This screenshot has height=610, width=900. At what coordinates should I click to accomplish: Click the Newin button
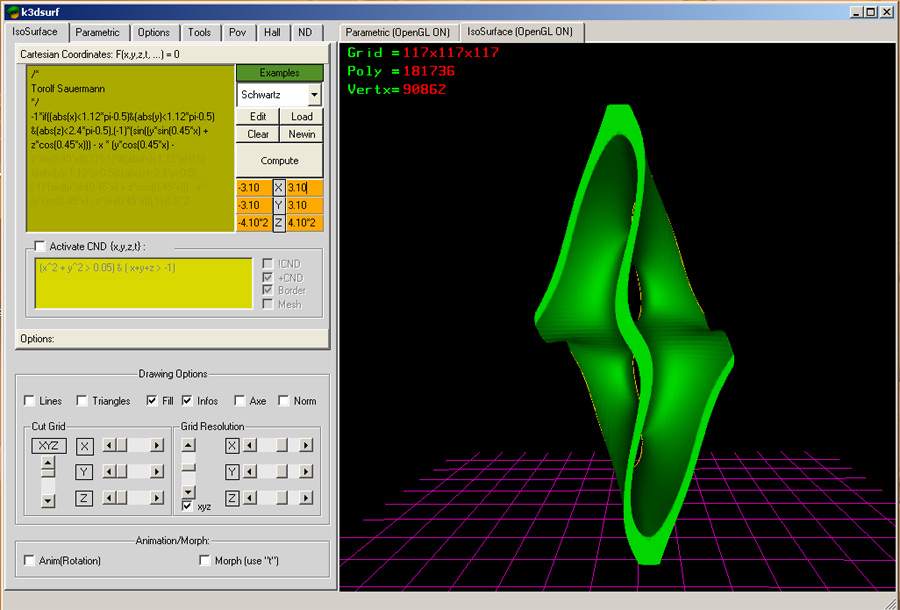click(x=302, y=134)
